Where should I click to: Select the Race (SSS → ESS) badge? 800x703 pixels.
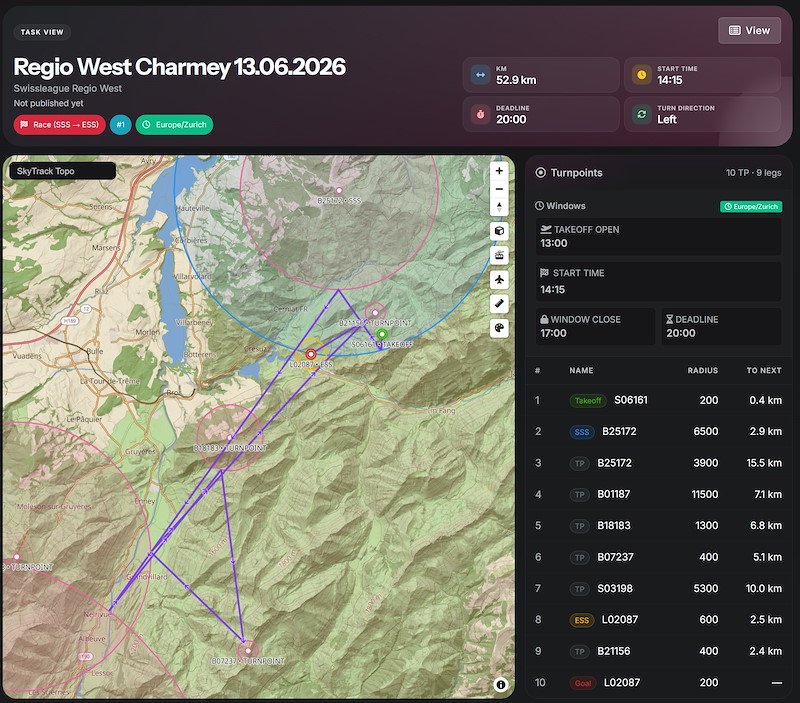[x=60, y=124]
